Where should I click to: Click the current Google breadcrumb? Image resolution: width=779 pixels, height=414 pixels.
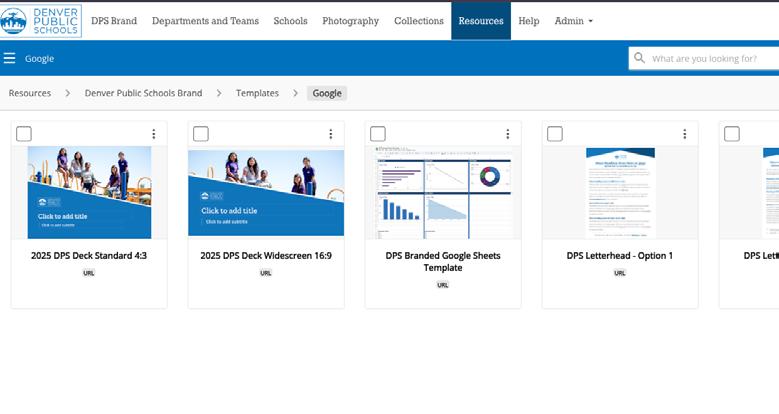click(x=327, y=93)
